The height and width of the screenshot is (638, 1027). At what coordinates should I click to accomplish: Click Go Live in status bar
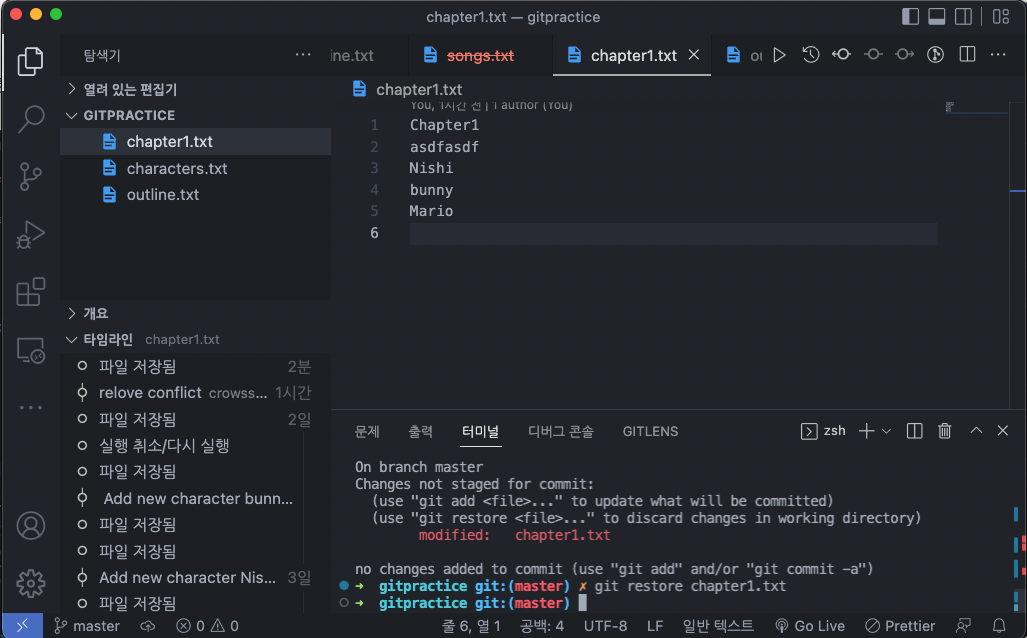pyautogui.click(x=810, y=626)
